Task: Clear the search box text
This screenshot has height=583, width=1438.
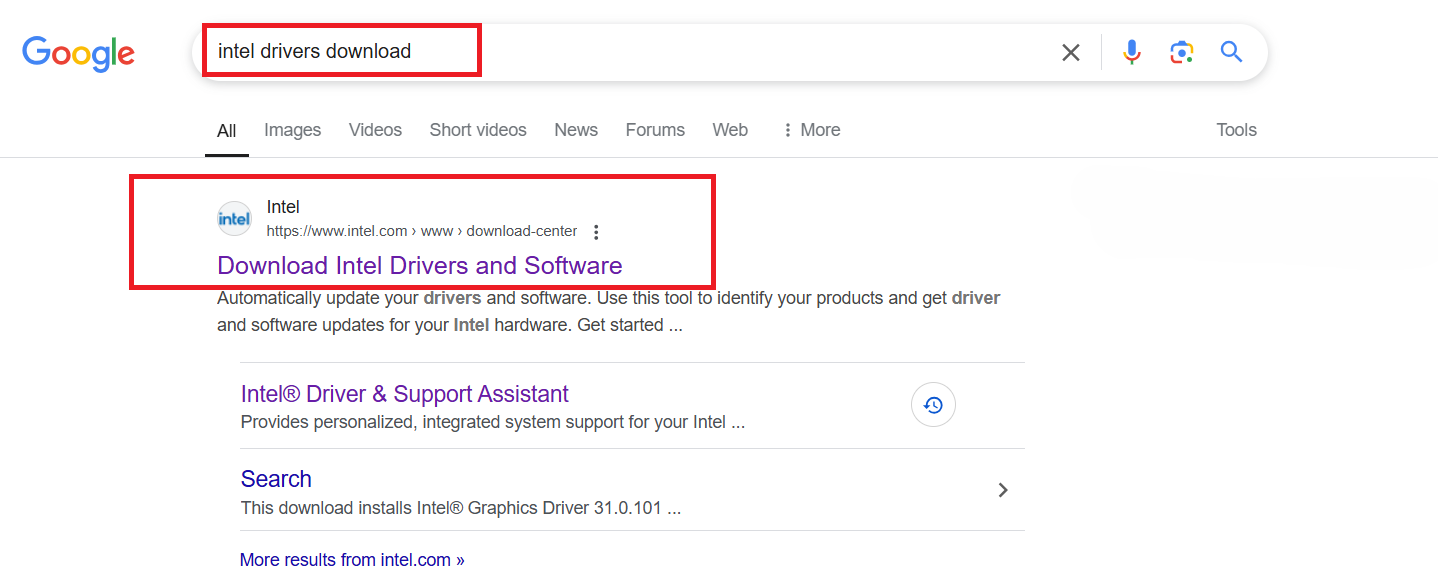Action: (x=1070, y=52)
